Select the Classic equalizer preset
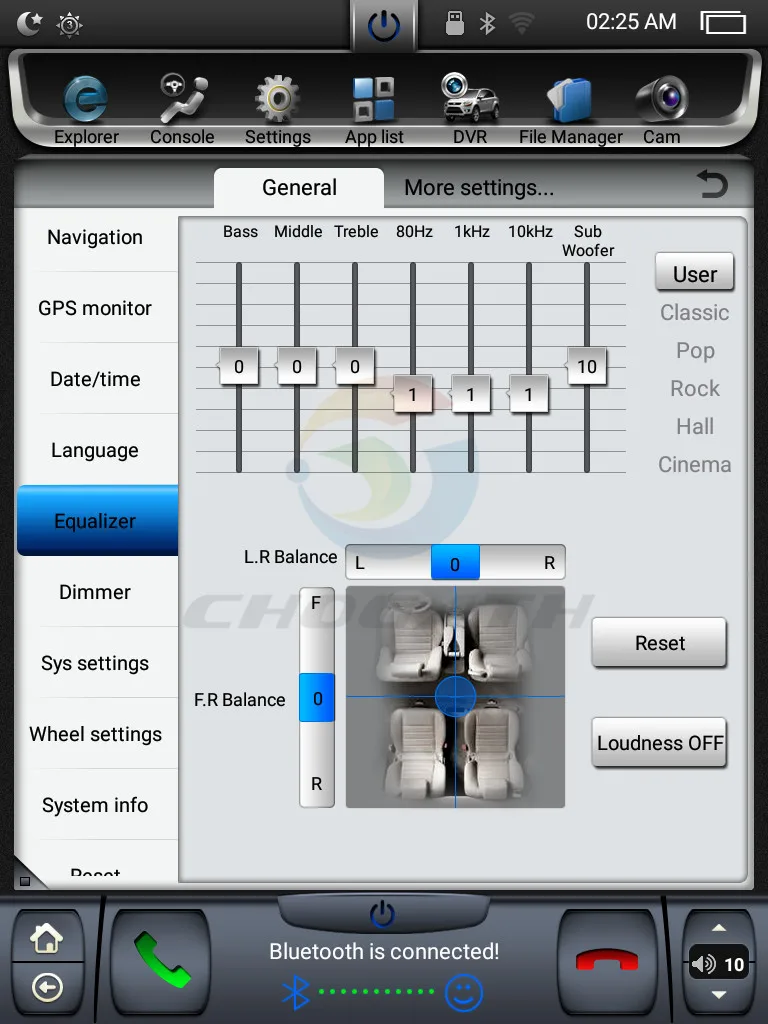Viewport: 768px width, 1024px height. 695,312
